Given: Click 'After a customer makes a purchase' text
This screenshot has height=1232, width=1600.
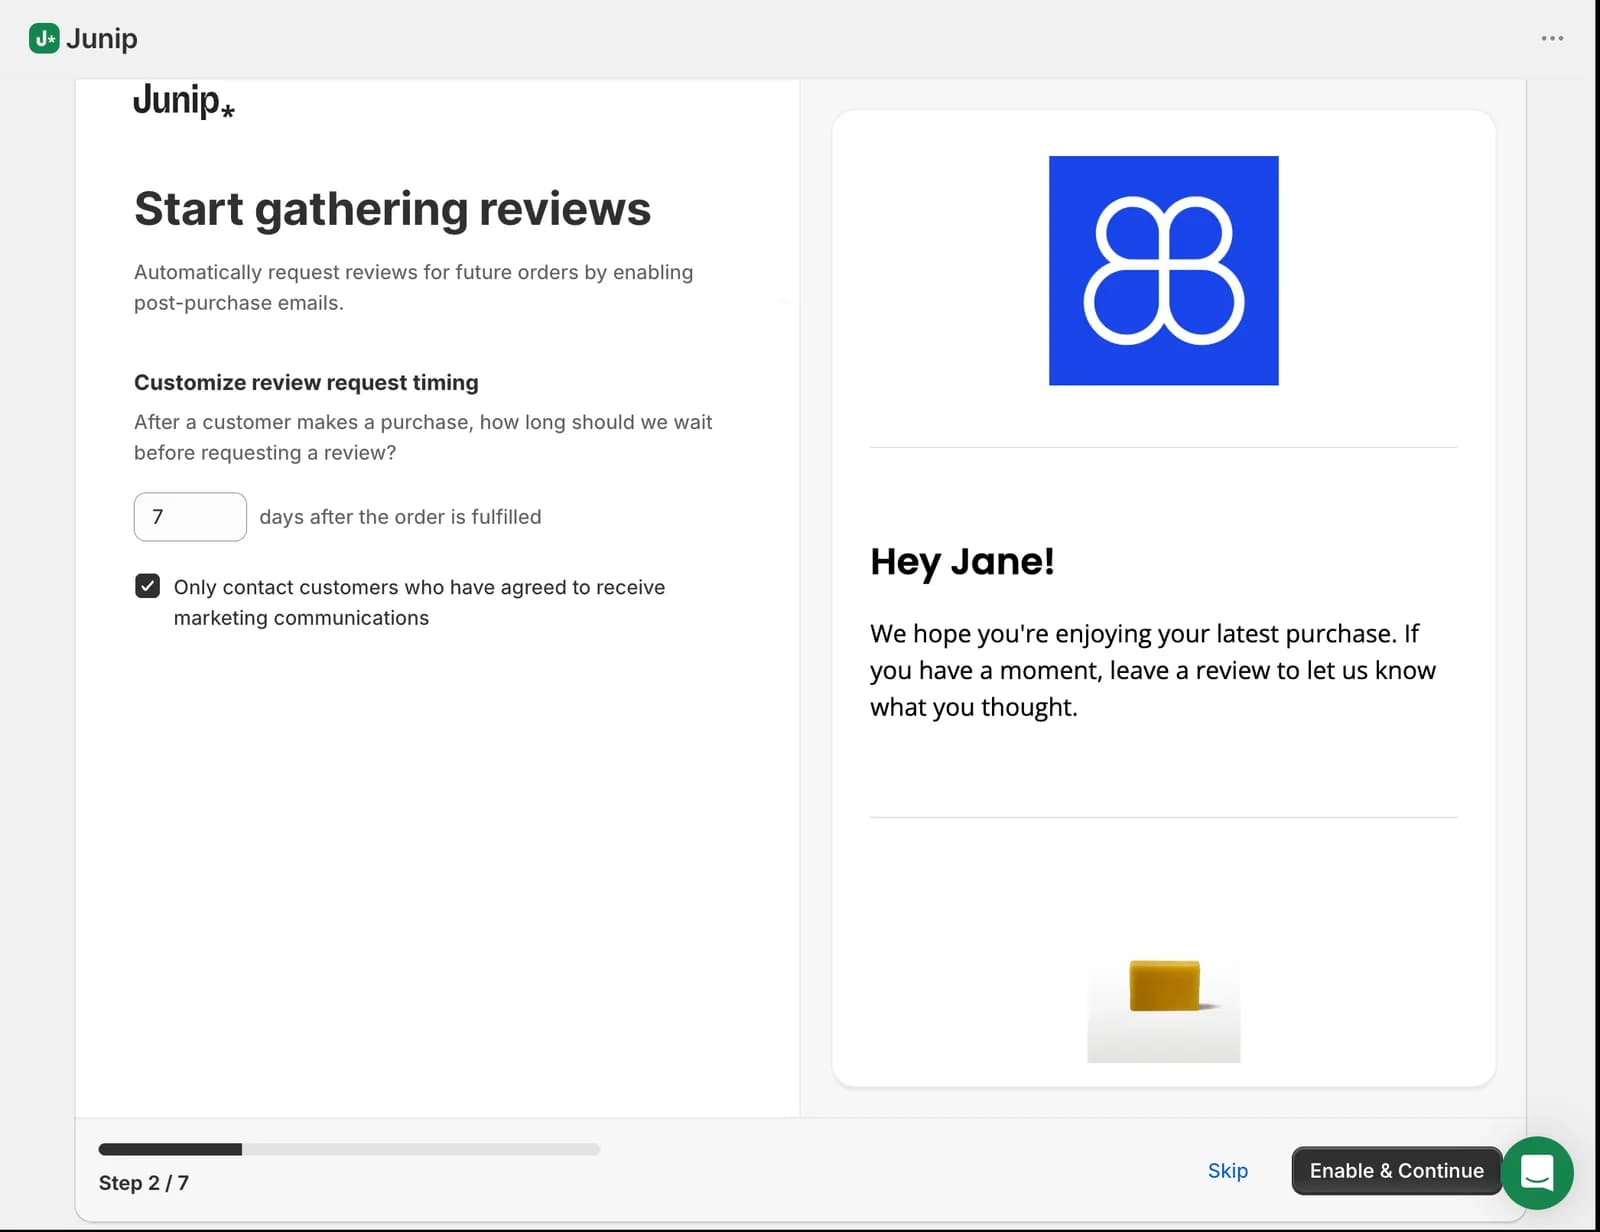Looking at the screenshot, I should pyautogui.click(x=423, y=437).
